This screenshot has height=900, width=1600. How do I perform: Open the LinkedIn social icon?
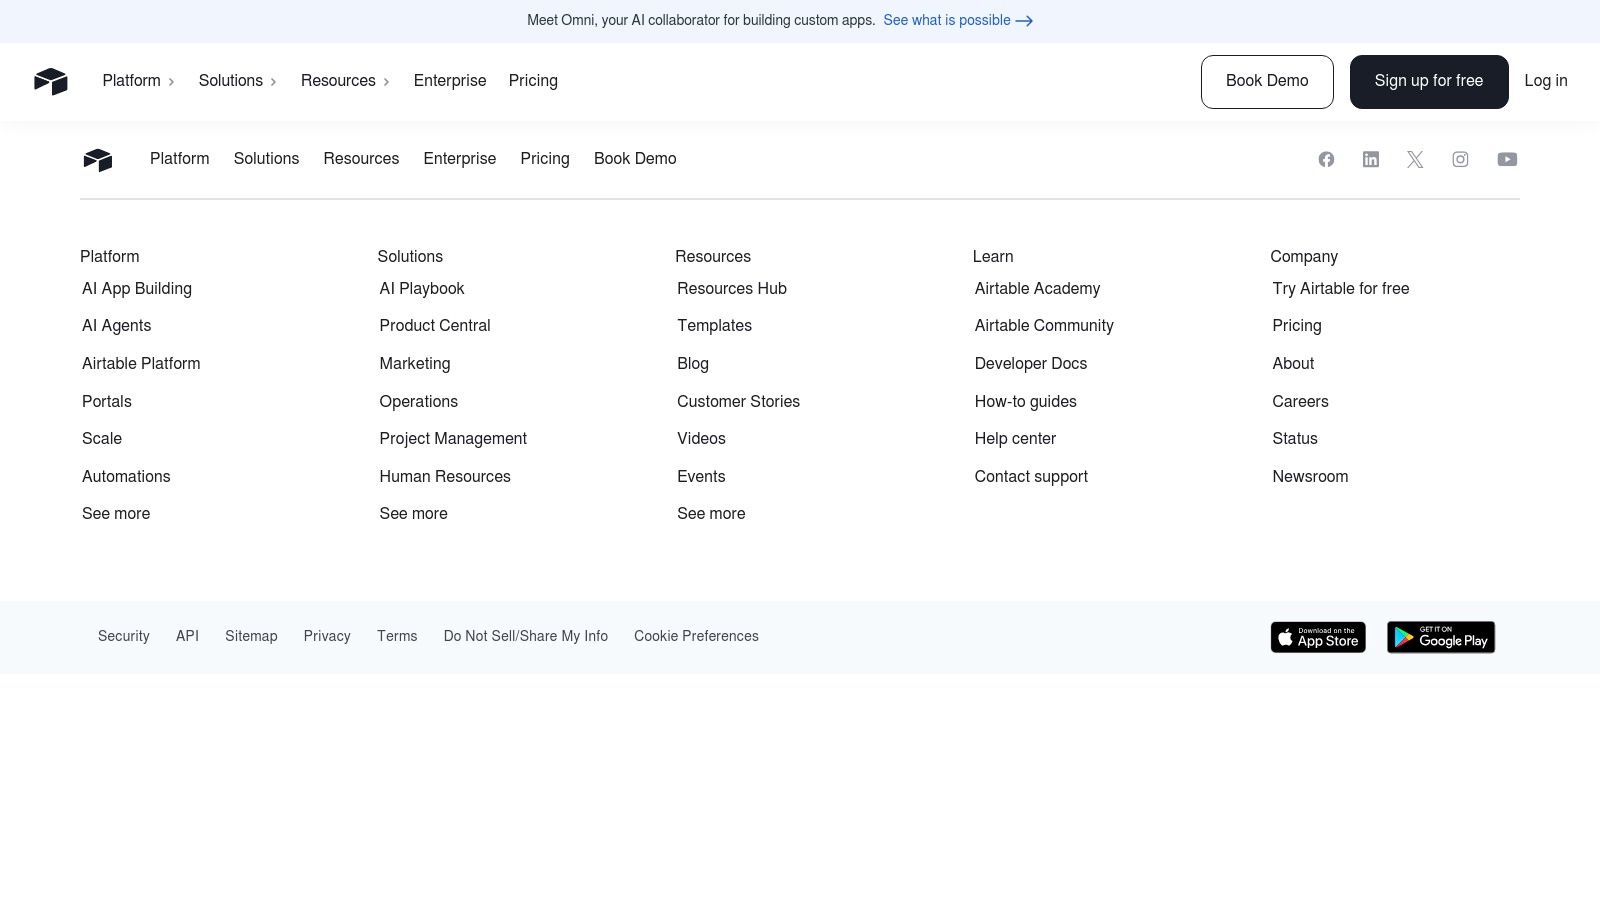tap(1371, 159)
